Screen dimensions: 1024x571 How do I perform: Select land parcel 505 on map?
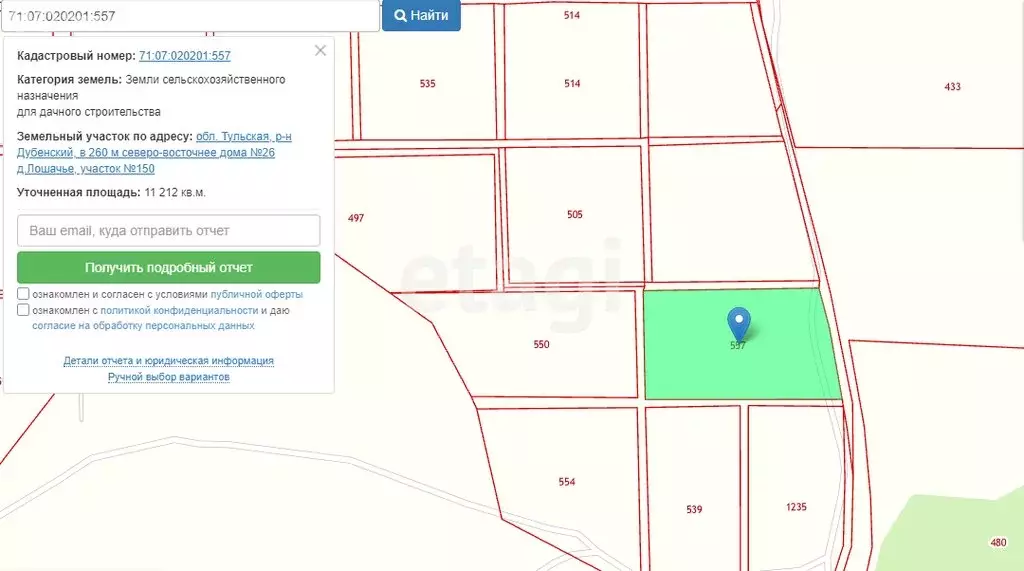click(575, 214)
